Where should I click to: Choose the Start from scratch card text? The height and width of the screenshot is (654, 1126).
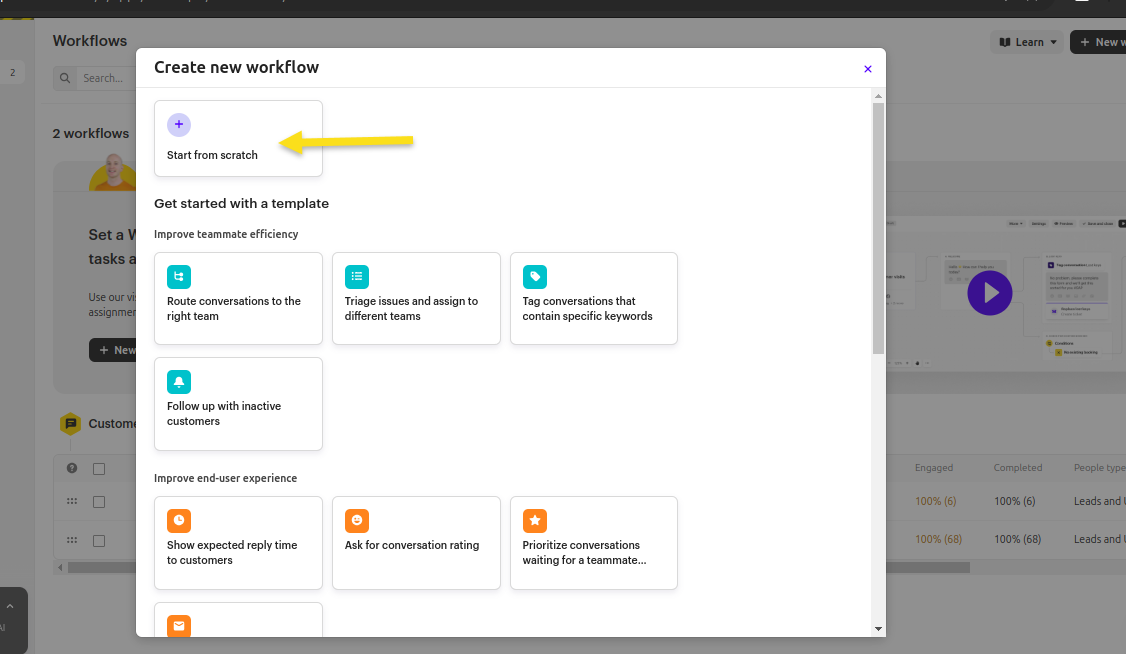(213, 155)
